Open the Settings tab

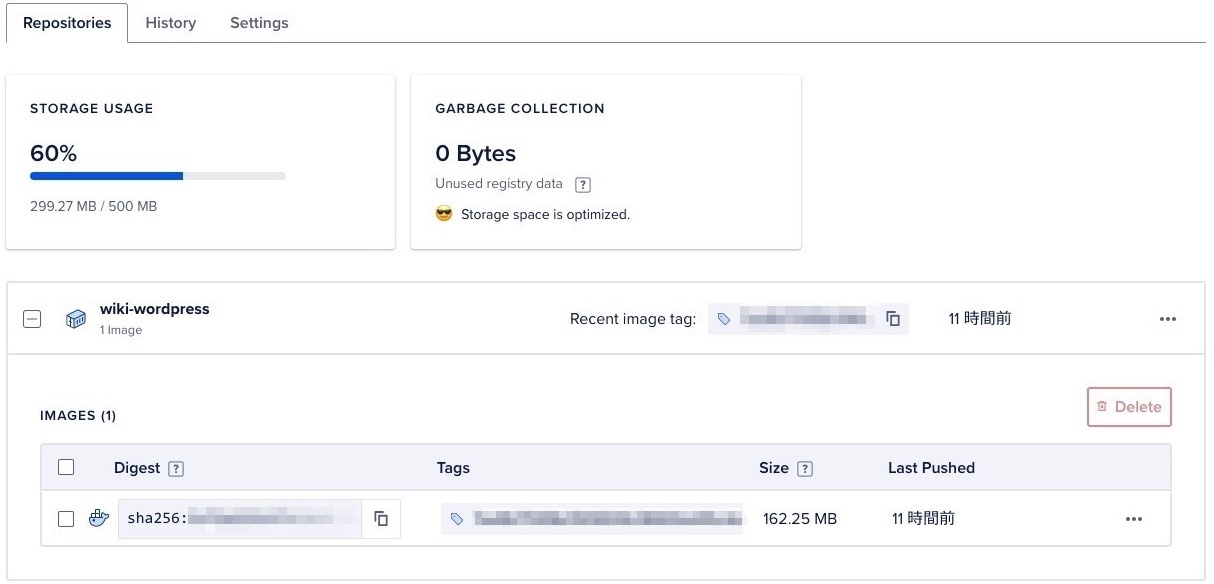(x=259, y=23)
